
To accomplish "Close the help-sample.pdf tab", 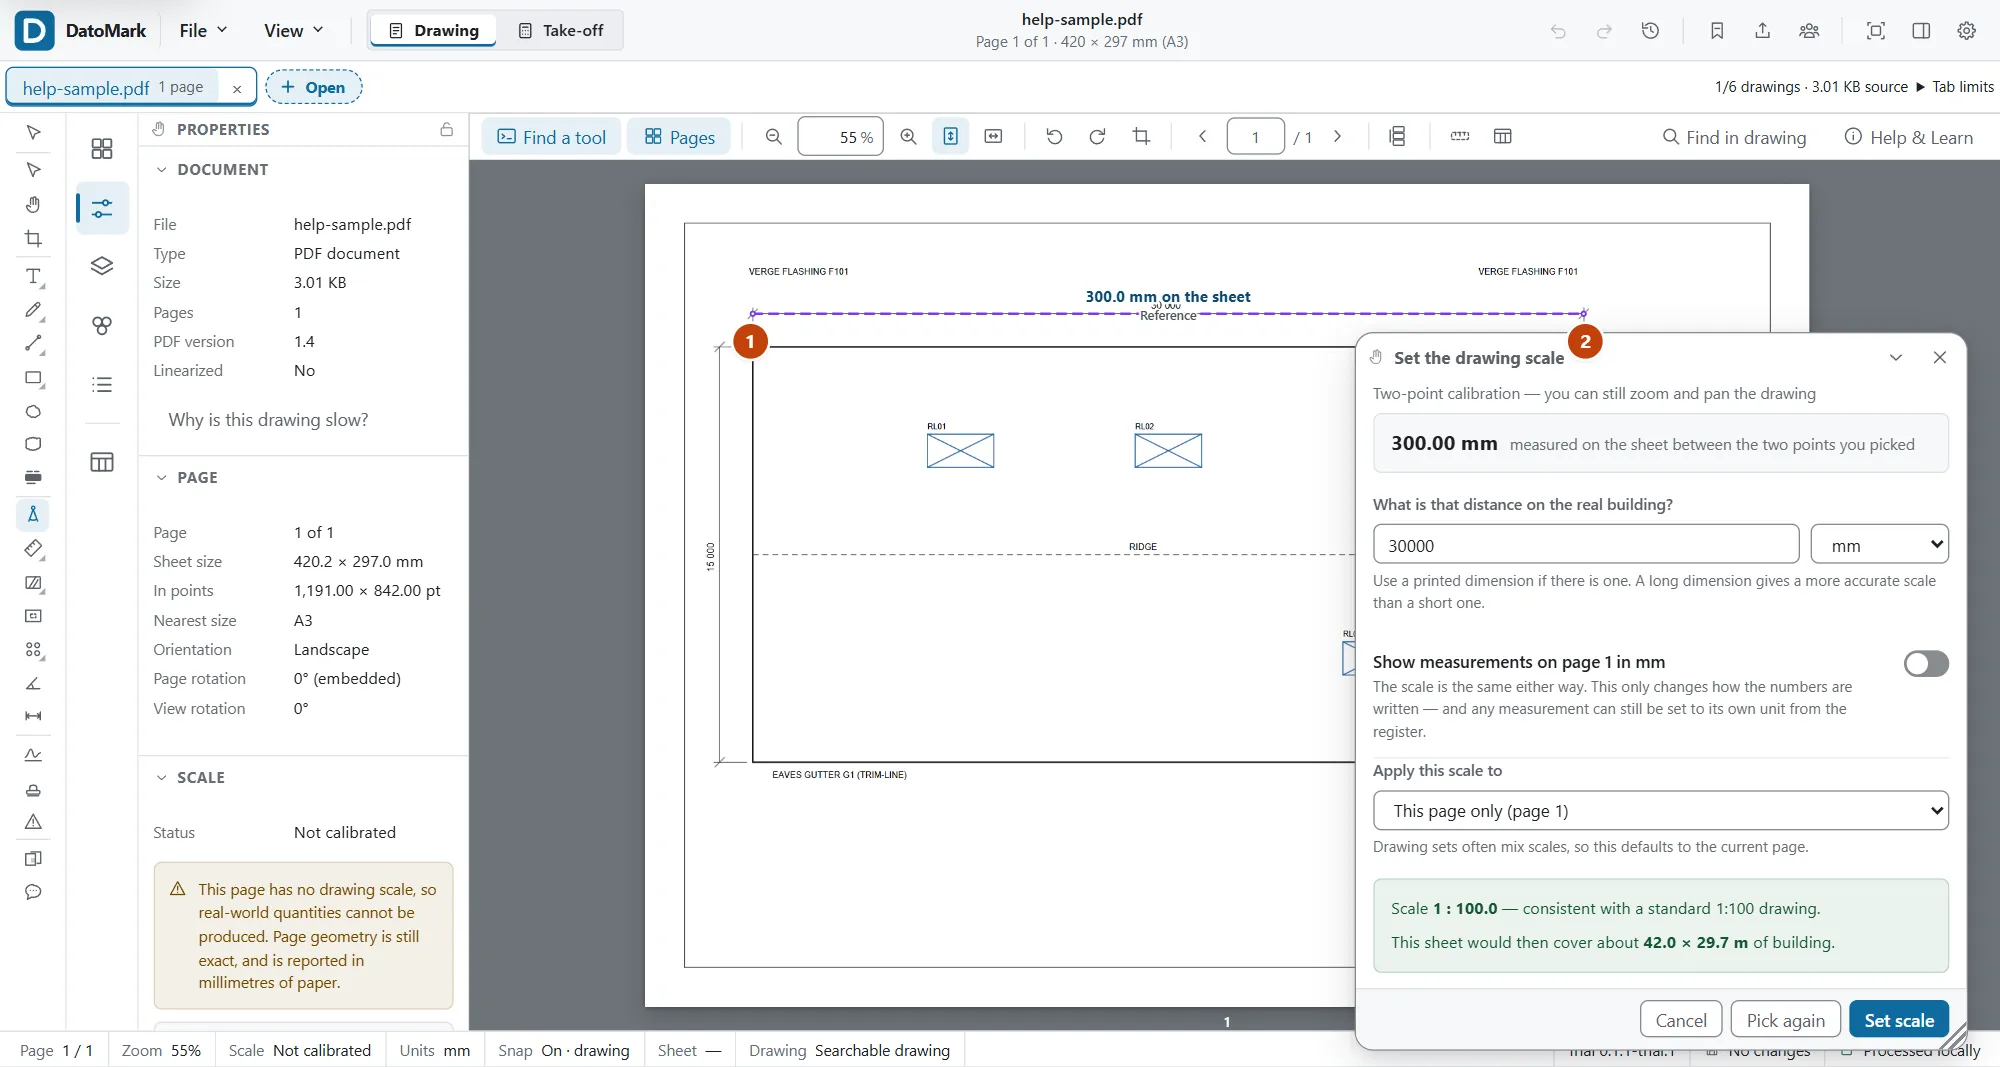I will [x=237, y=89].
